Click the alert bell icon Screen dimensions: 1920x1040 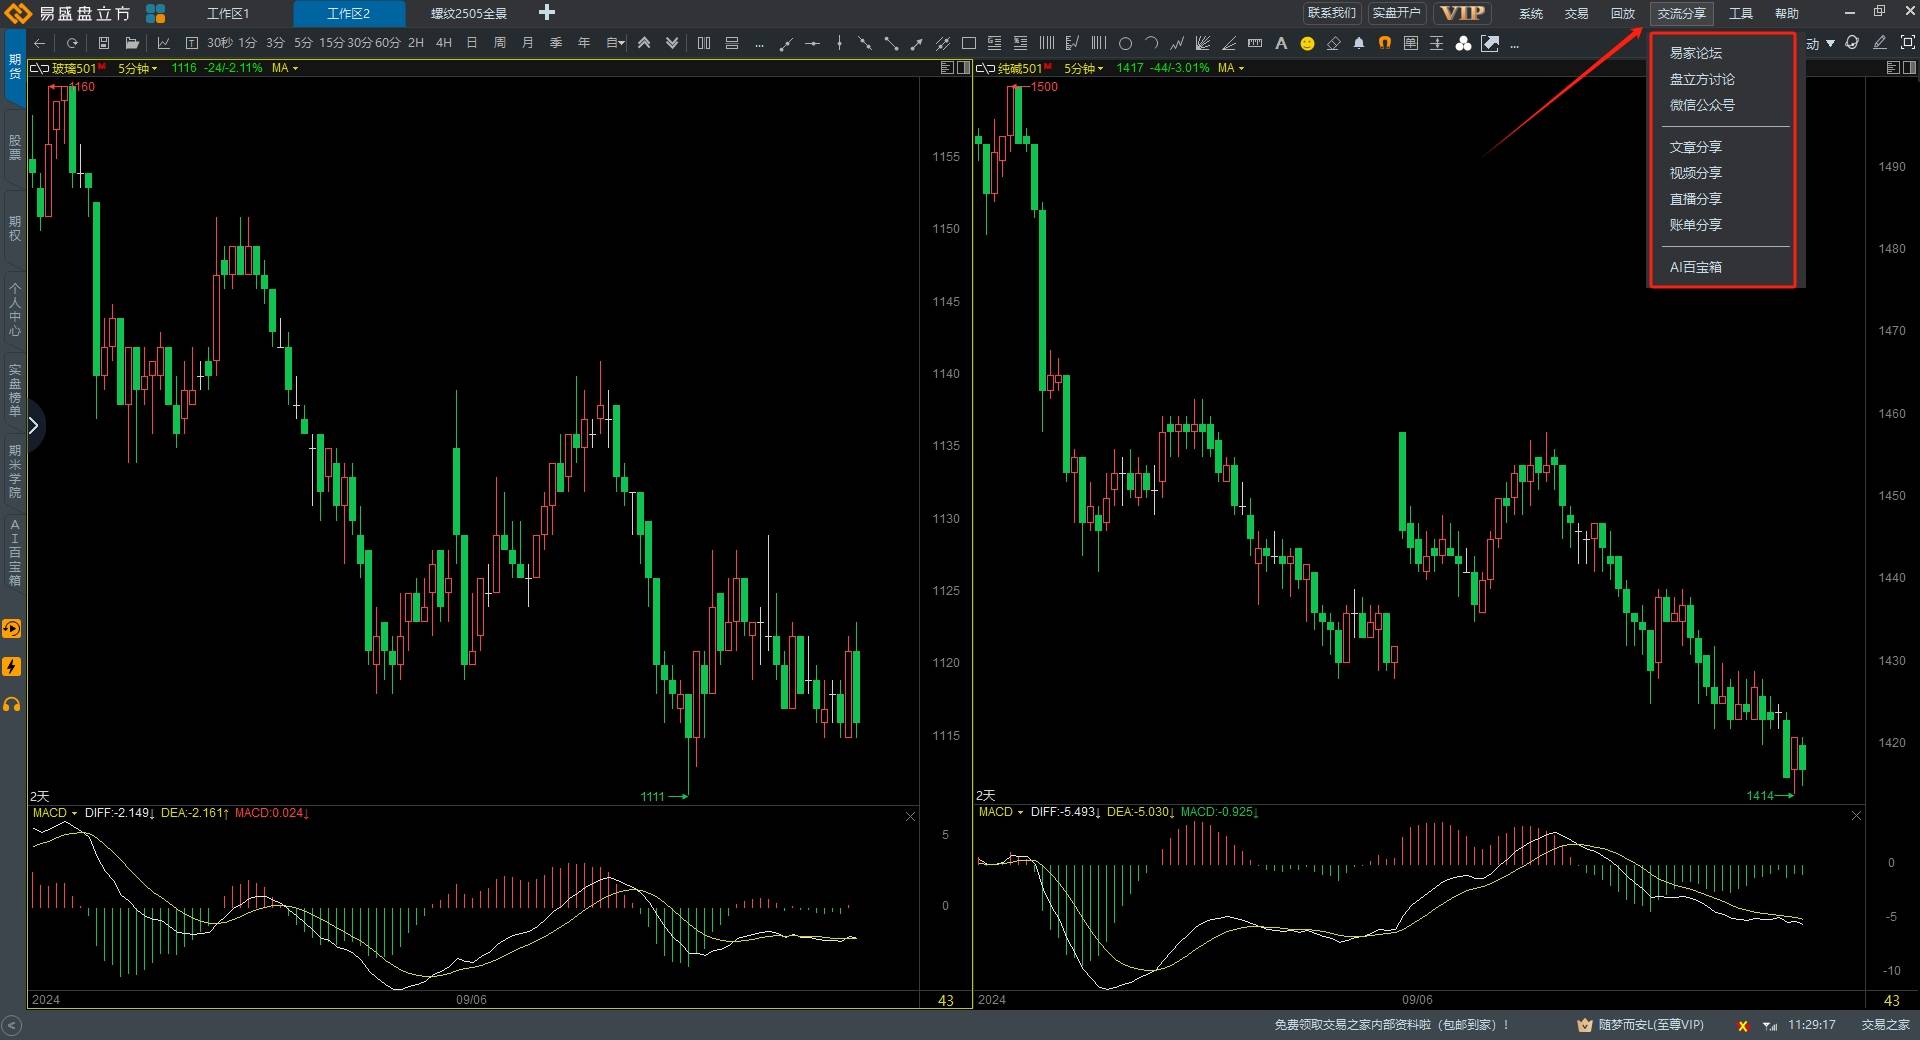click(x=1359, y=43)
